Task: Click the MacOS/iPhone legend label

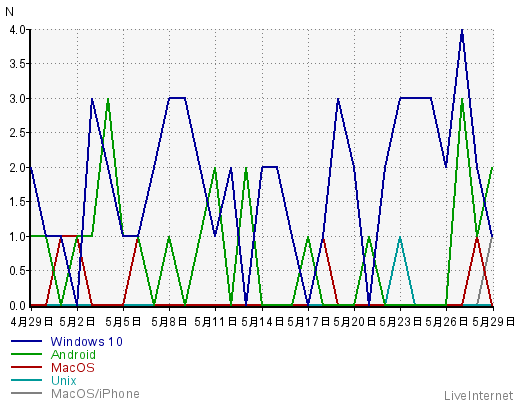Action: click(x=95, y=394)
